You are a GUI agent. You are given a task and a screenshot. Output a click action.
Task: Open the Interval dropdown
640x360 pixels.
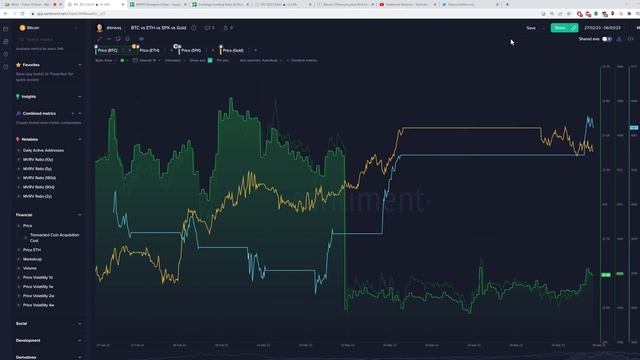147,60
